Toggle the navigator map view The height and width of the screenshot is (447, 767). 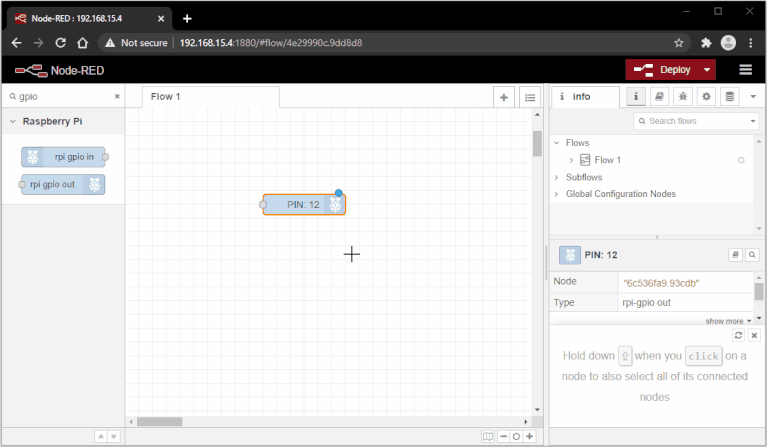pos(487,436)
